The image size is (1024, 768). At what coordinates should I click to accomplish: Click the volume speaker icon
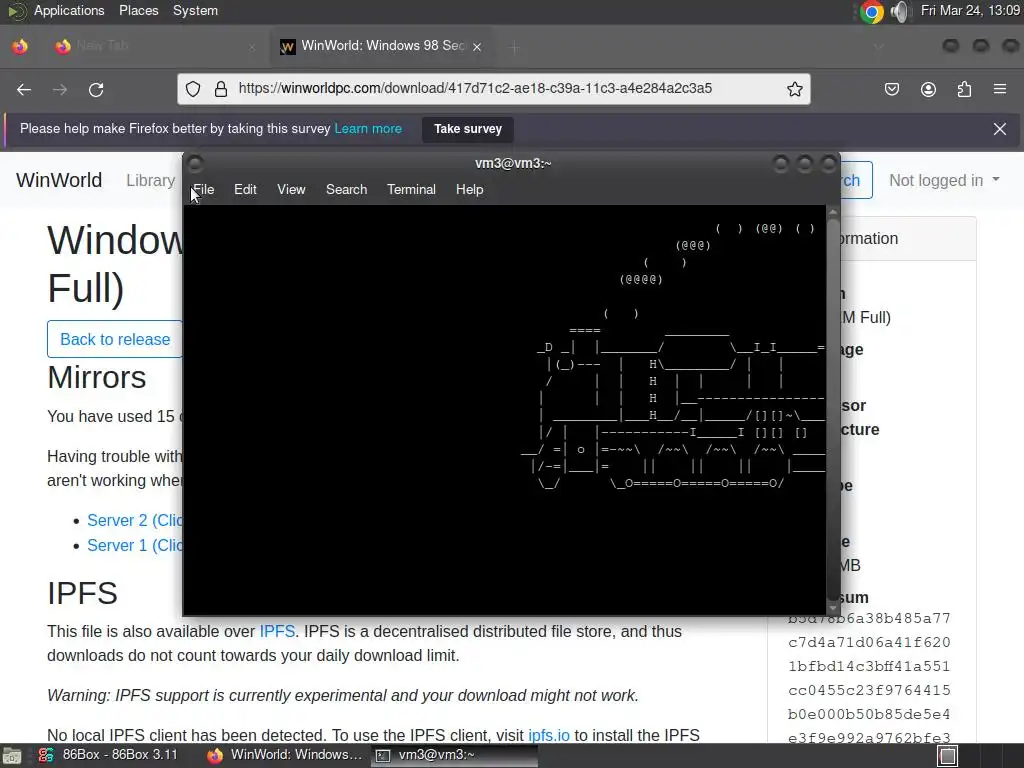900,11
